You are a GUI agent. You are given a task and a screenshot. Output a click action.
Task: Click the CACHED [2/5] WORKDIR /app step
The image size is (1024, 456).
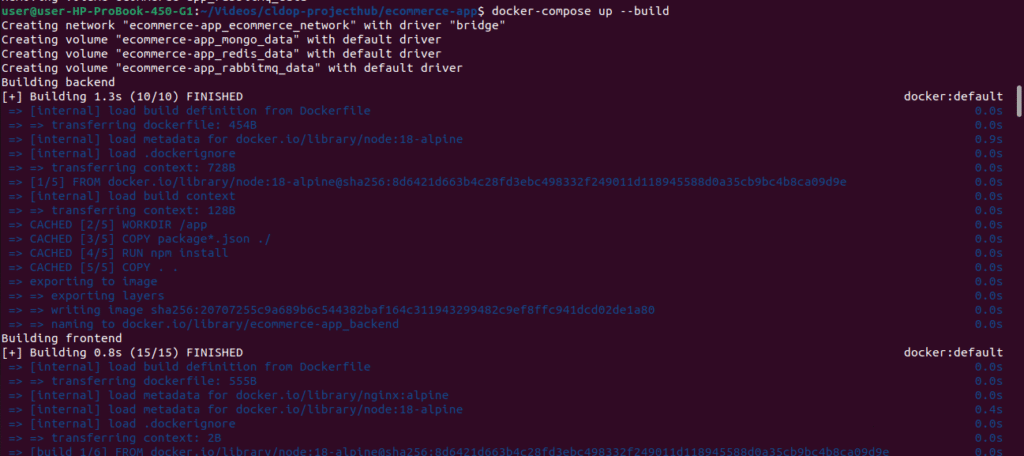[x=109, y=225]
